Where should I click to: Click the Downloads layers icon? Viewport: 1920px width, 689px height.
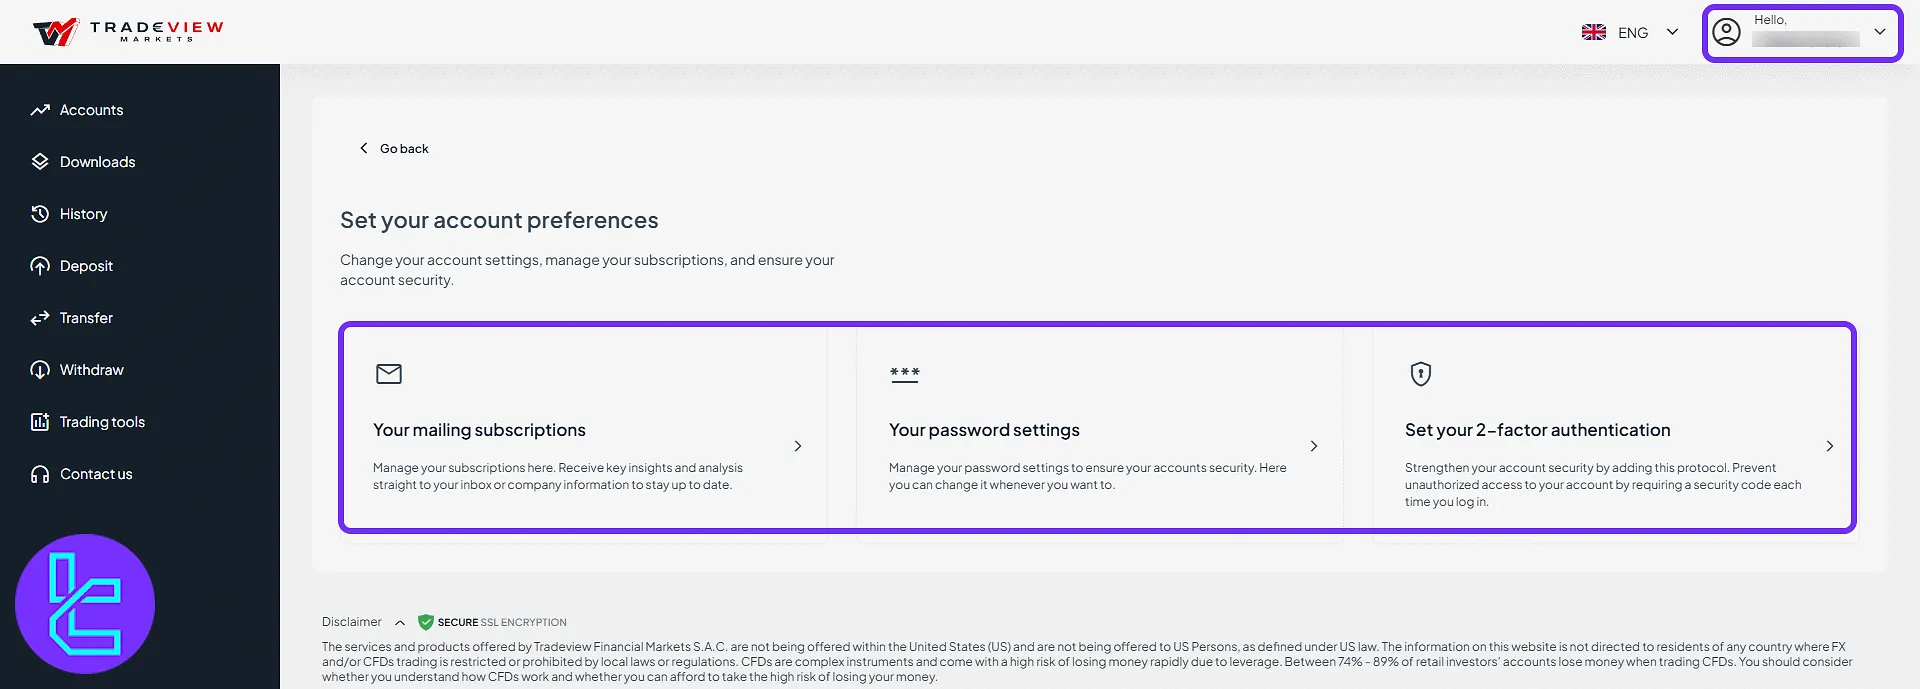pyautogui.click(x=40, y=162)
